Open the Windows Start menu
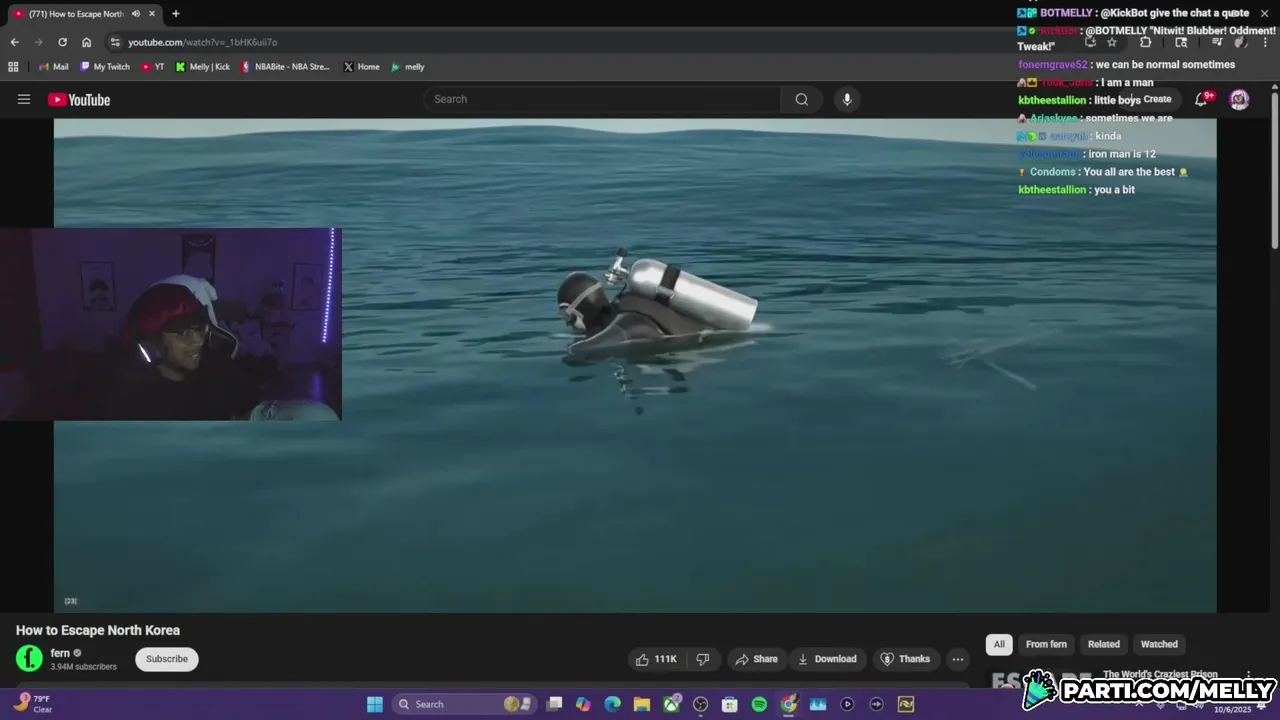The height and width of the screenshot is (720, 1280). click(x=374, y=704)
